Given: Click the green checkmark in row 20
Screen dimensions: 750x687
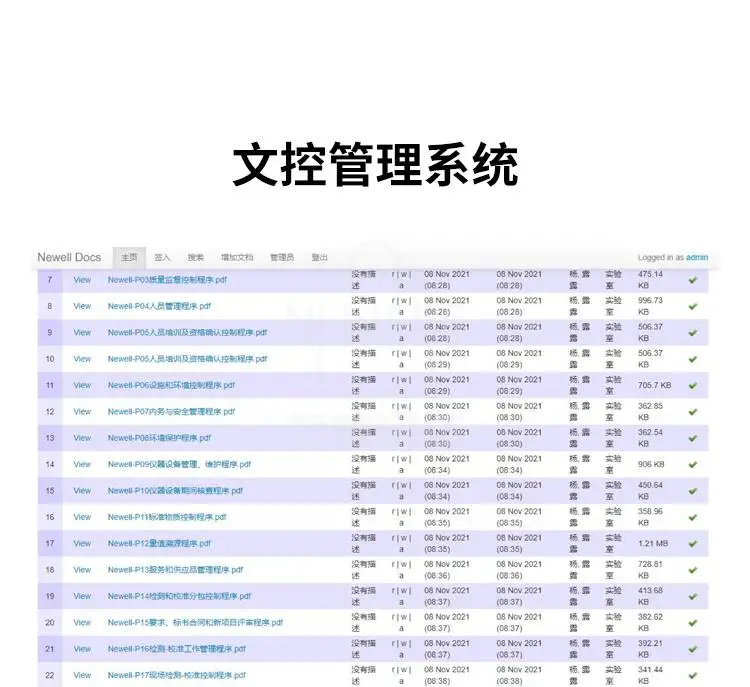Looking at the screenshot, I should click(693, 623).
